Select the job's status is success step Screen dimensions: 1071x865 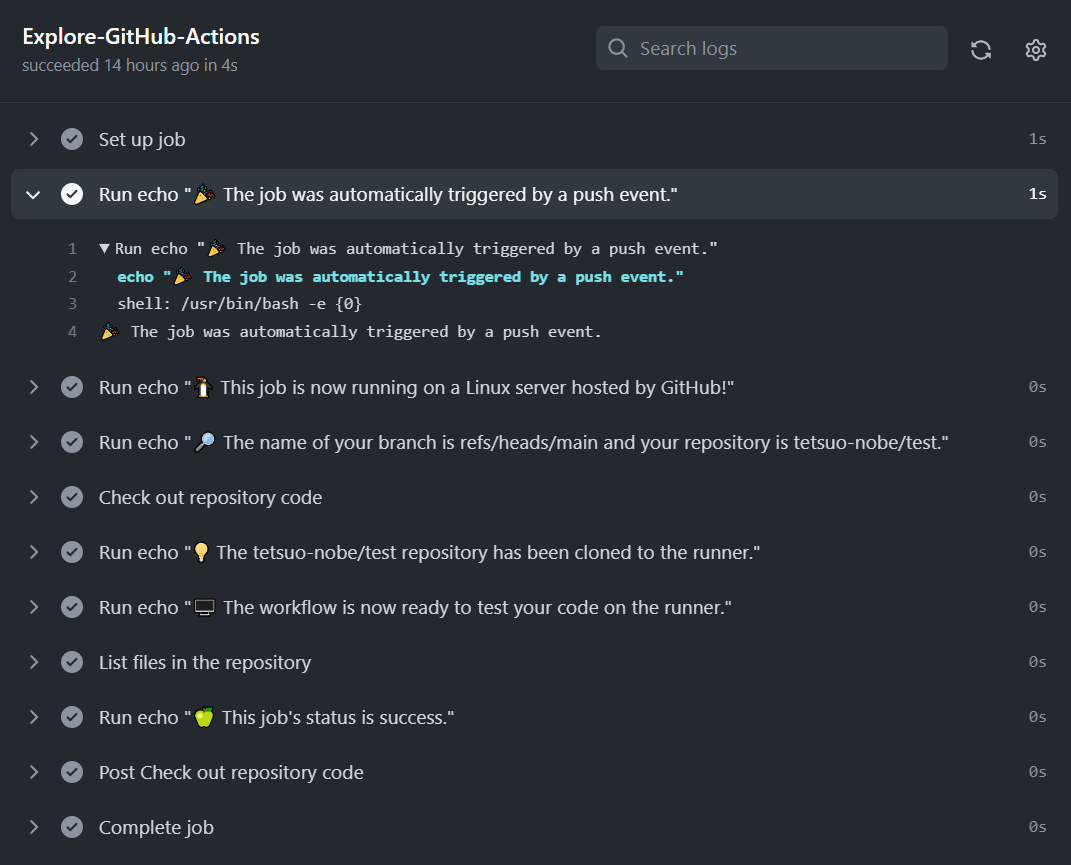[276, 717]
